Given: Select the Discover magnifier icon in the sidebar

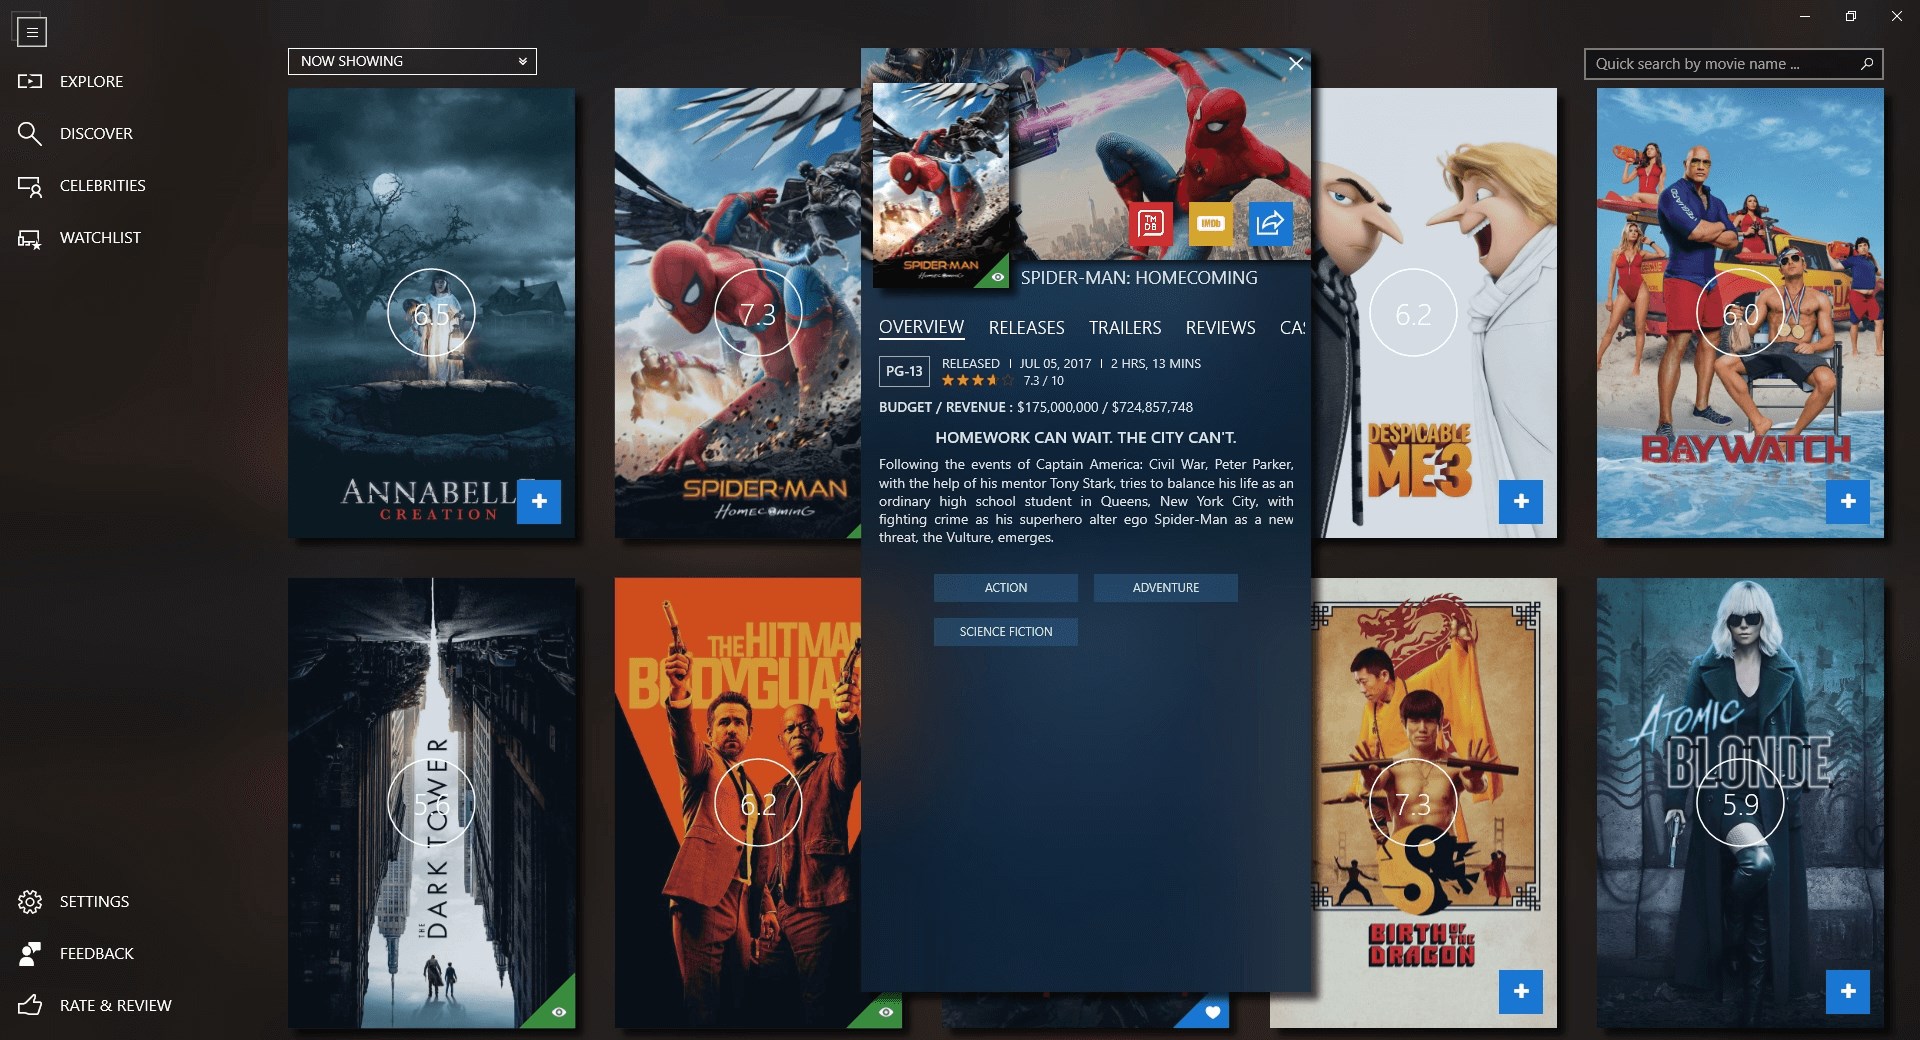Looking at the screenshot, I should 29,133.
